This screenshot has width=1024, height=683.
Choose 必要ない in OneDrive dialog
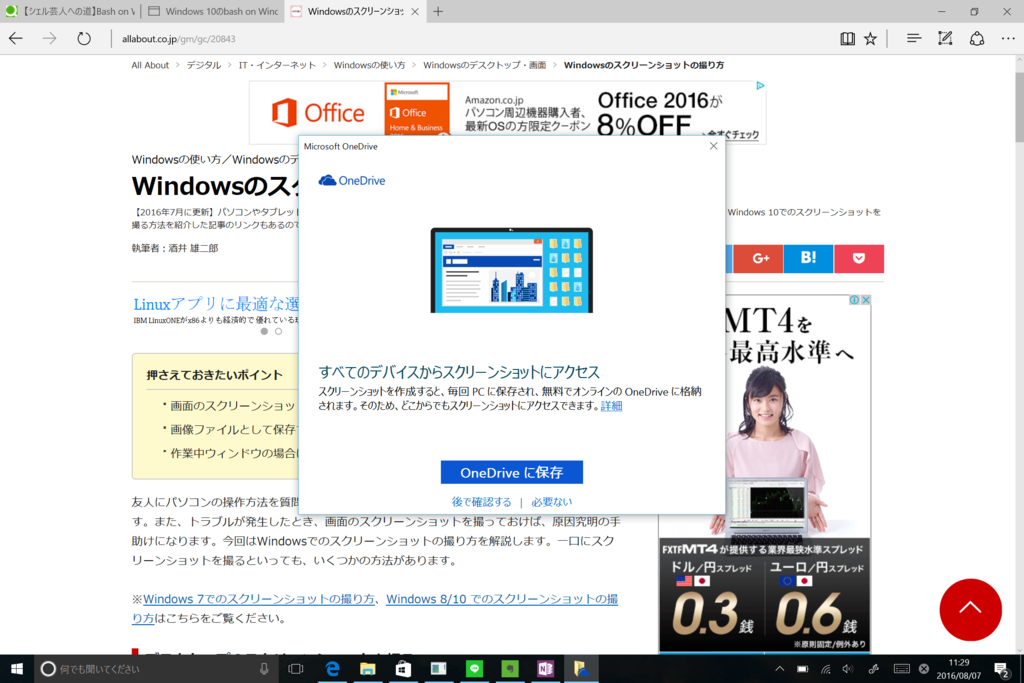551,501
